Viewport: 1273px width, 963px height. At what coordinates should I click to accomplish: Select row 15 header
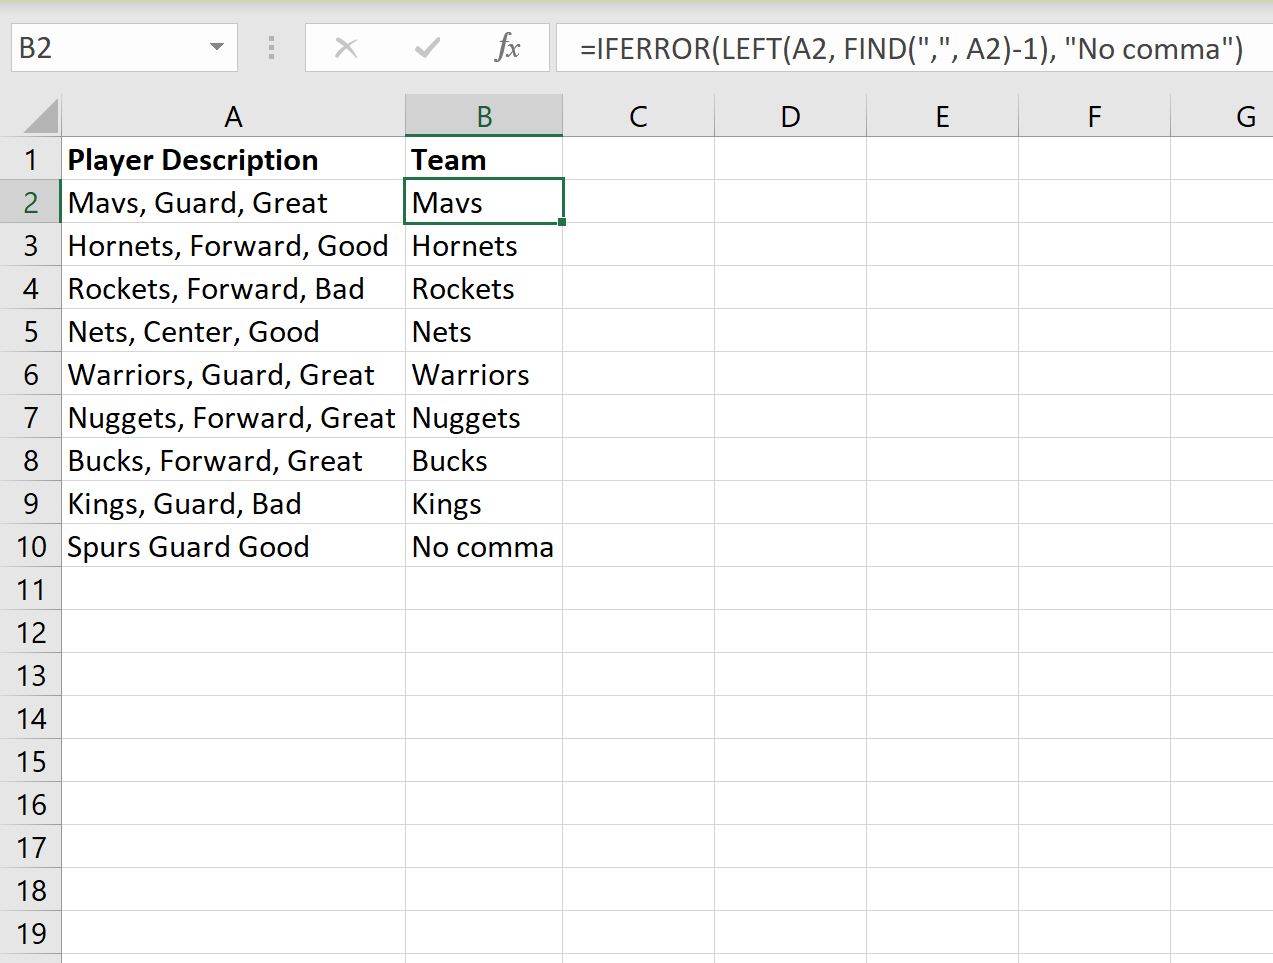tap(31, 761)
